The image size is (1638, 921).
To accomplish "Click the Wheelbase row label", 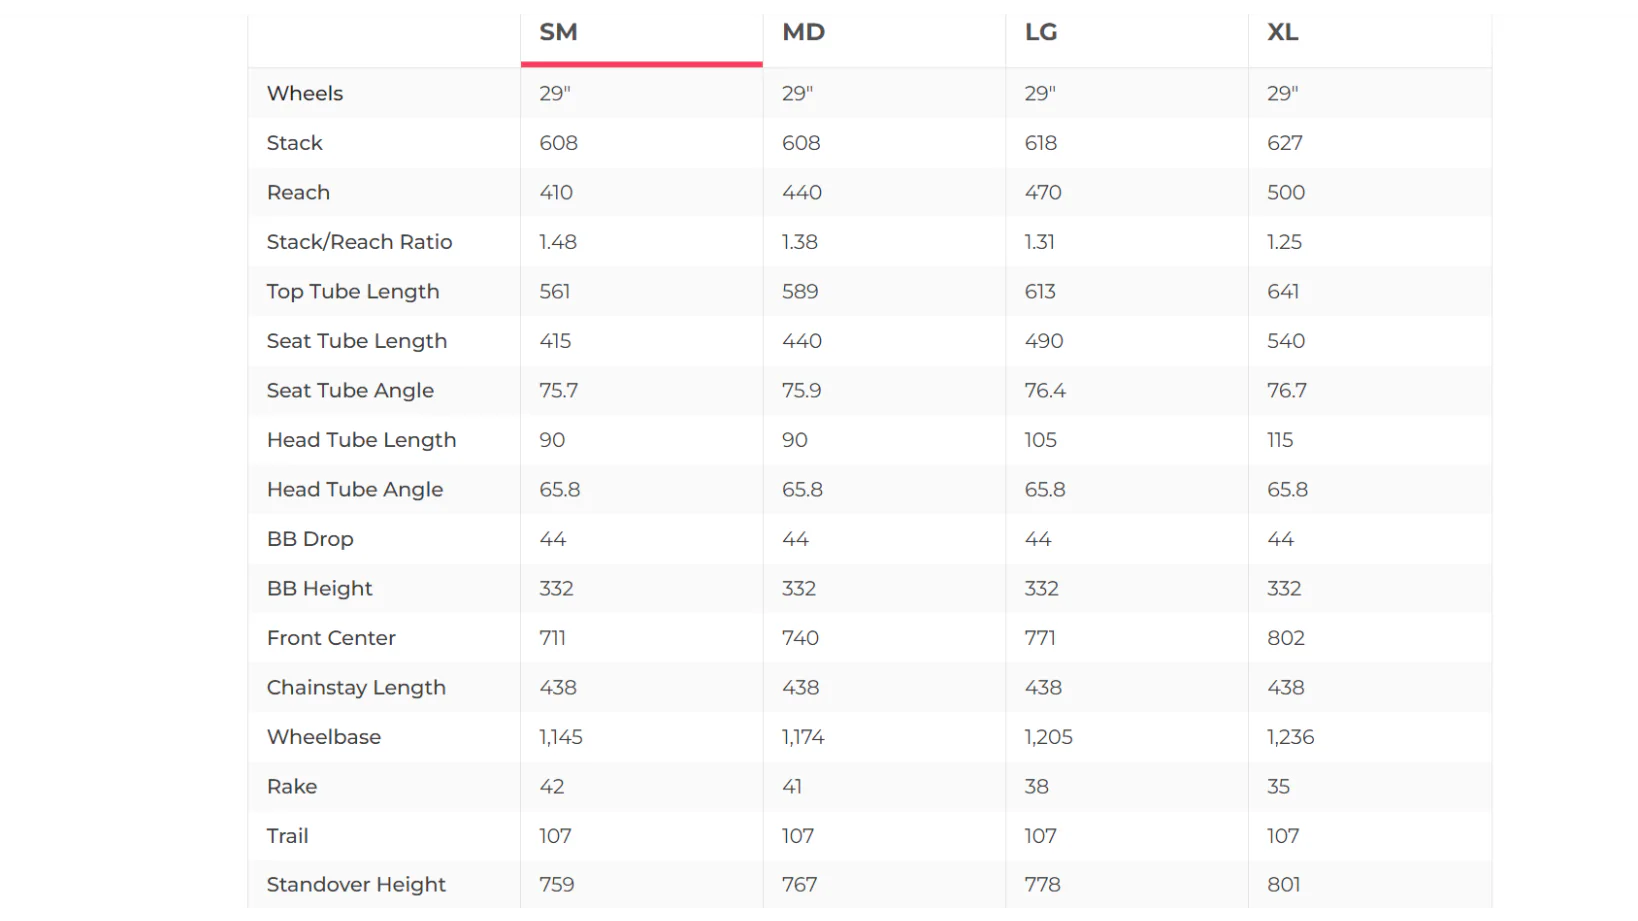I will [324, 737].
